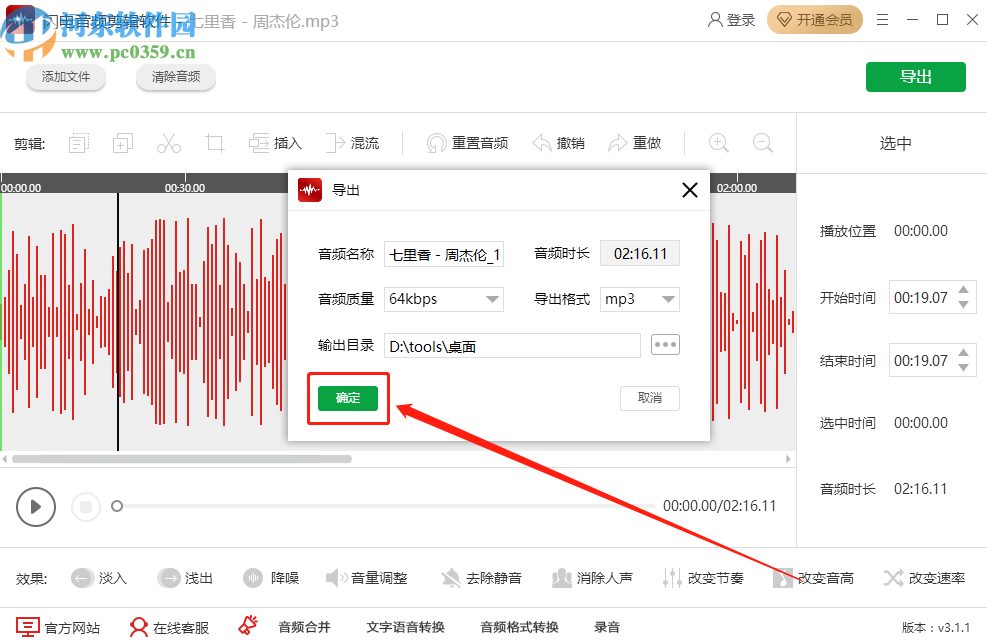Click the green 导出 (Export) button
The width and height of the screenshot is (987, 640).
coord(915,76)
